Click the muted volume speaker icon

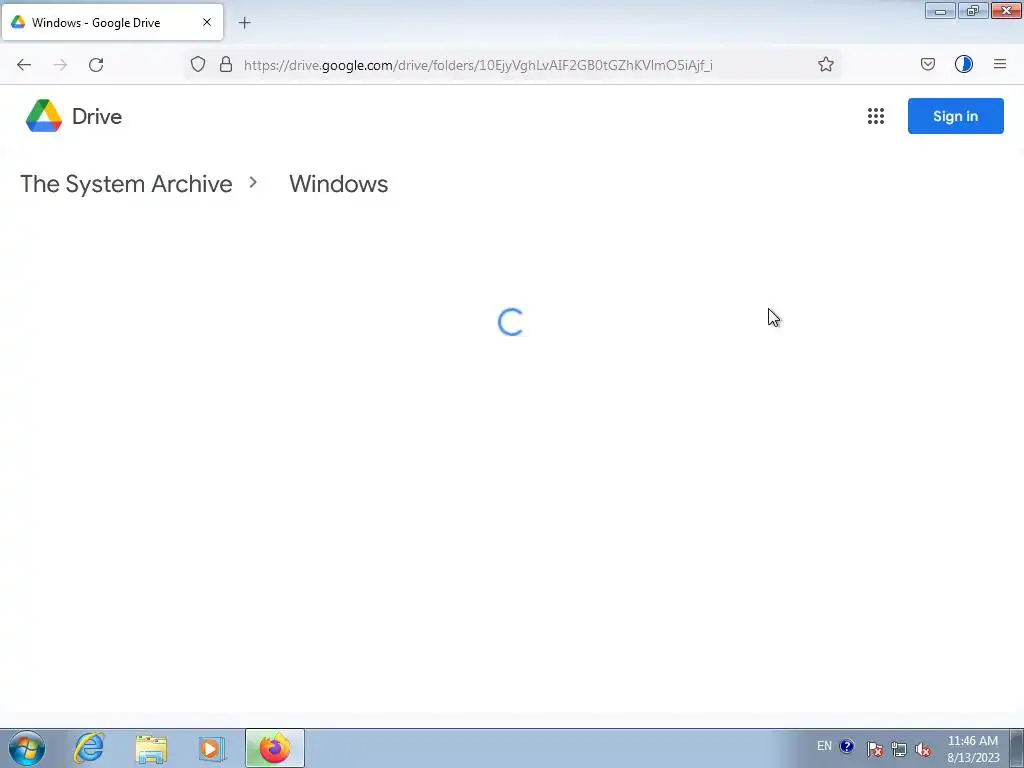click(923, 749)
